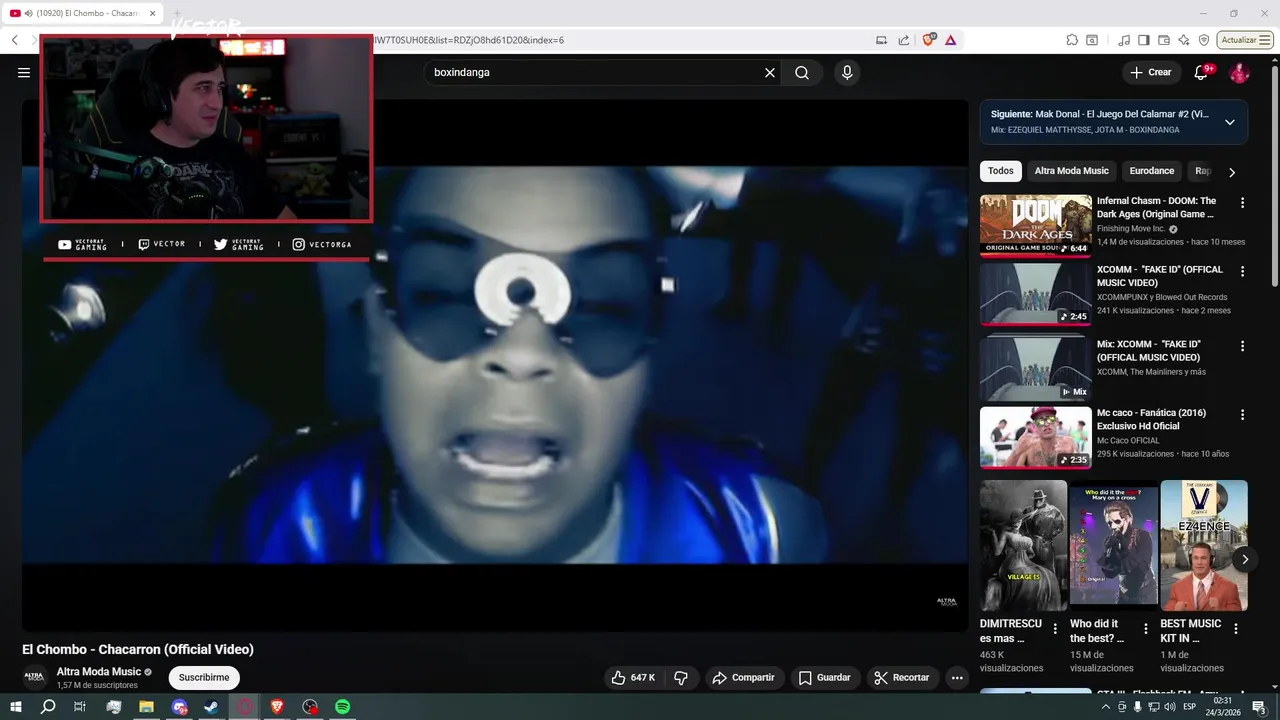This screenshot has width=1280, height=720.
Task: Dislike the video with thumbs down
Action: [x=681, y=678]
